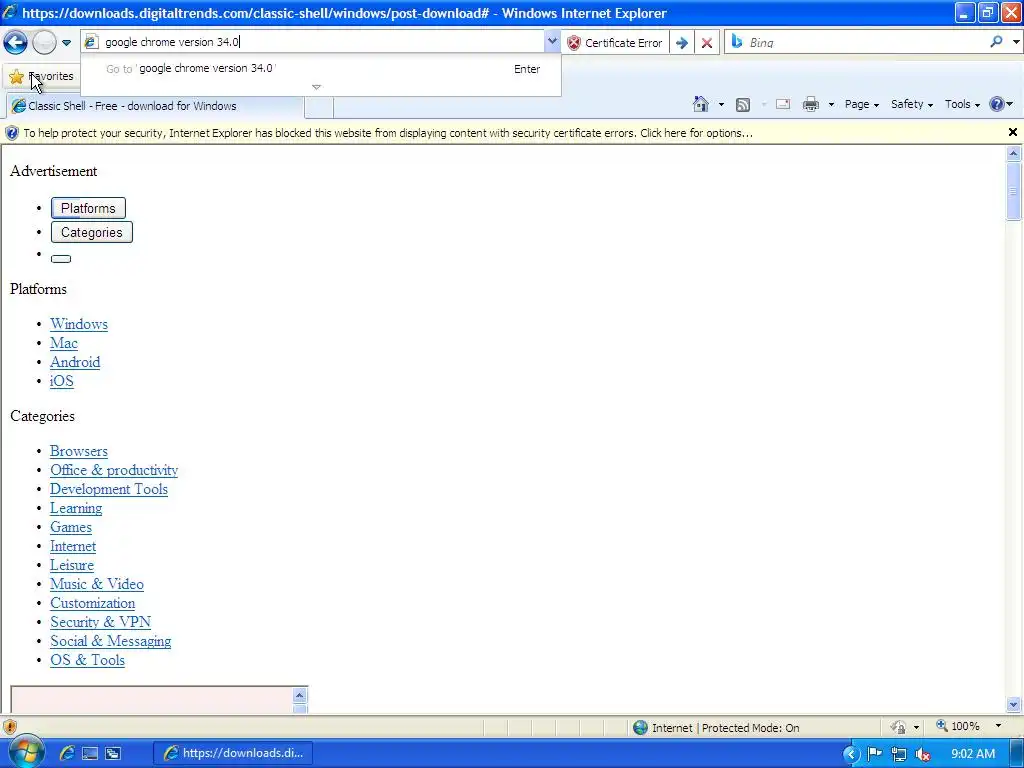
Task: Open a new blank tab
Action: click(319, 107)
